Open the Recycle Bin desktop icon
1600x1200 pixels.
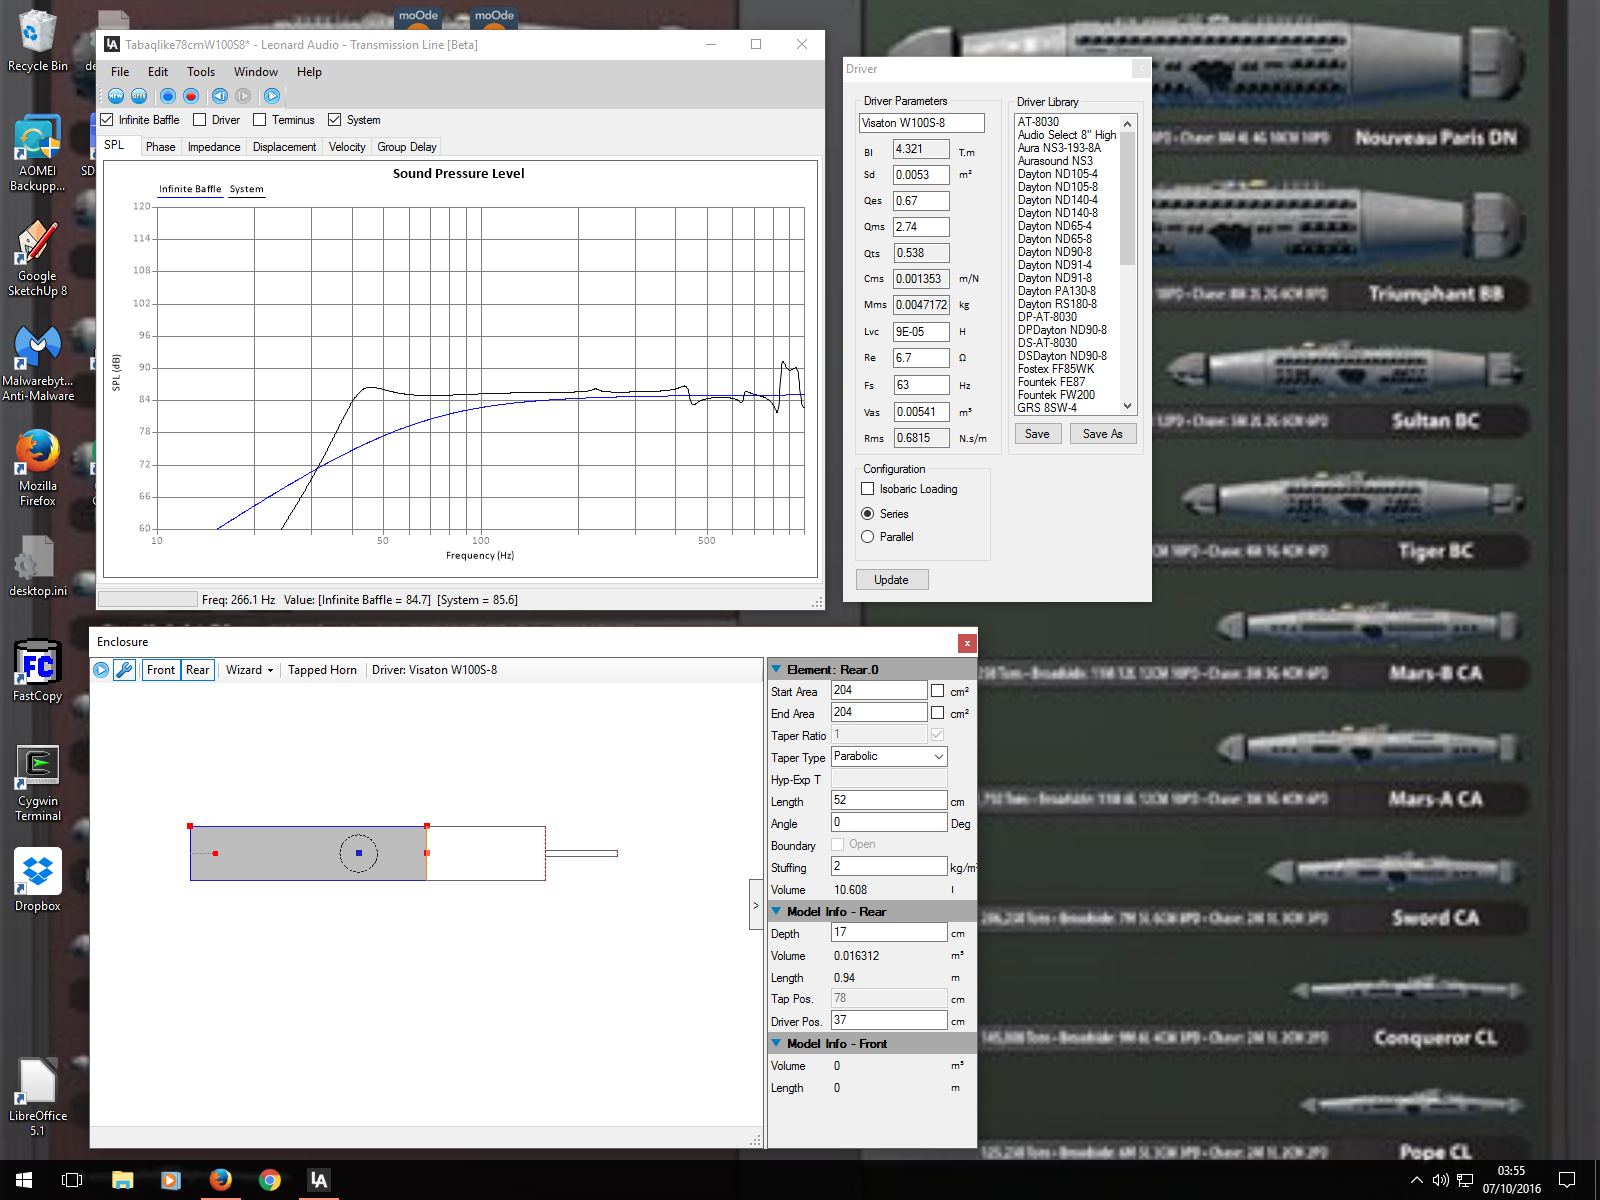pyautogui.click(x=38, y=42)
